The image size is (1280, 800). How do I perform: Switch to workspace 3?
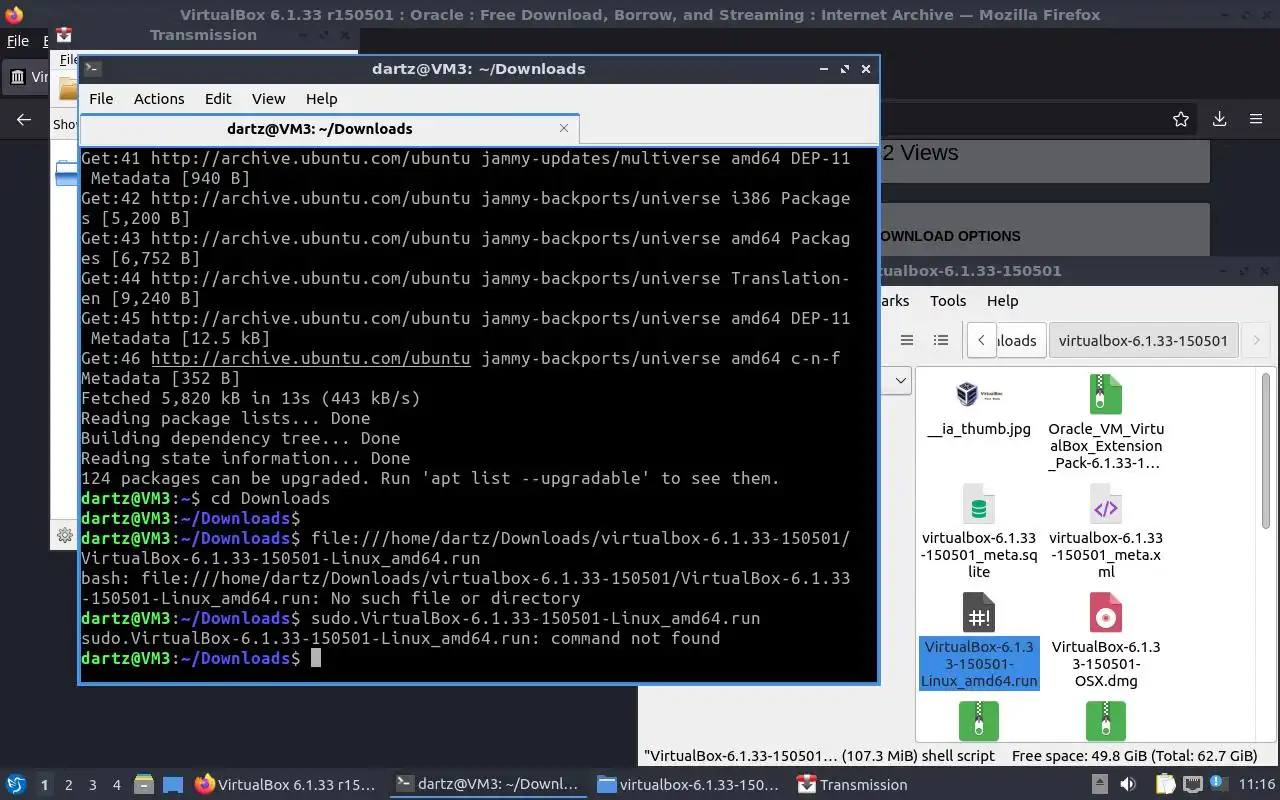tap(92, 785)
